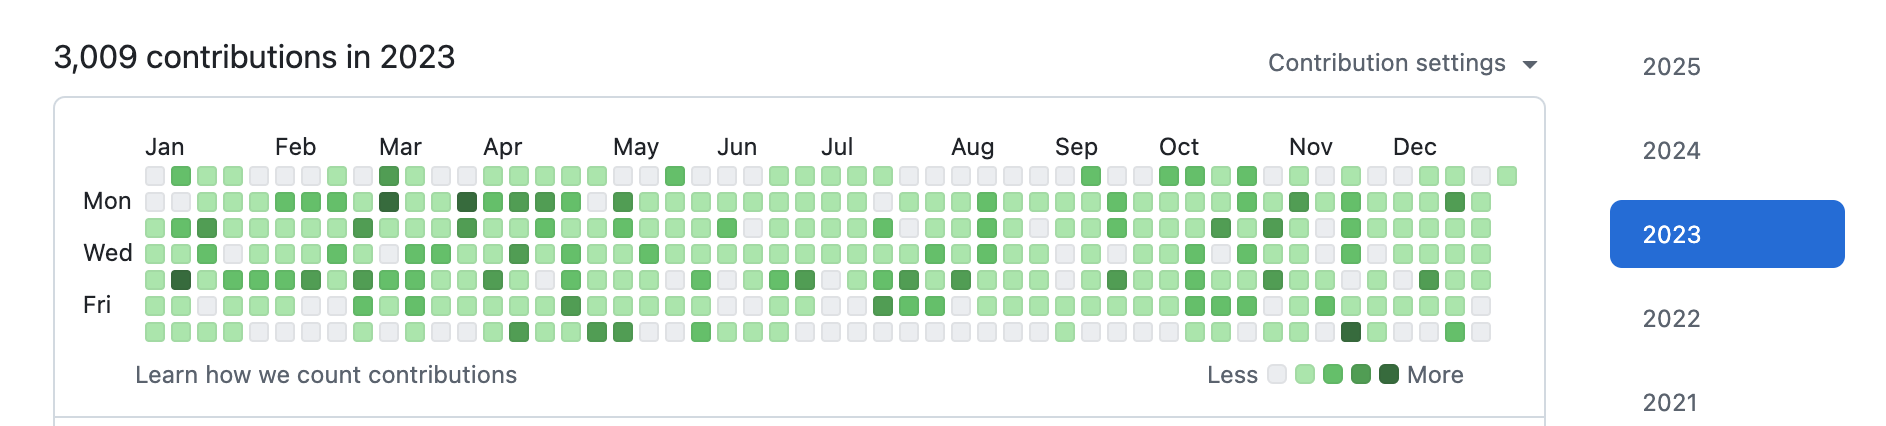The width and height of the screenshot is (1886, 426).
Task: Switch to the 2025 contributions year
Action: click(1671, 67)
